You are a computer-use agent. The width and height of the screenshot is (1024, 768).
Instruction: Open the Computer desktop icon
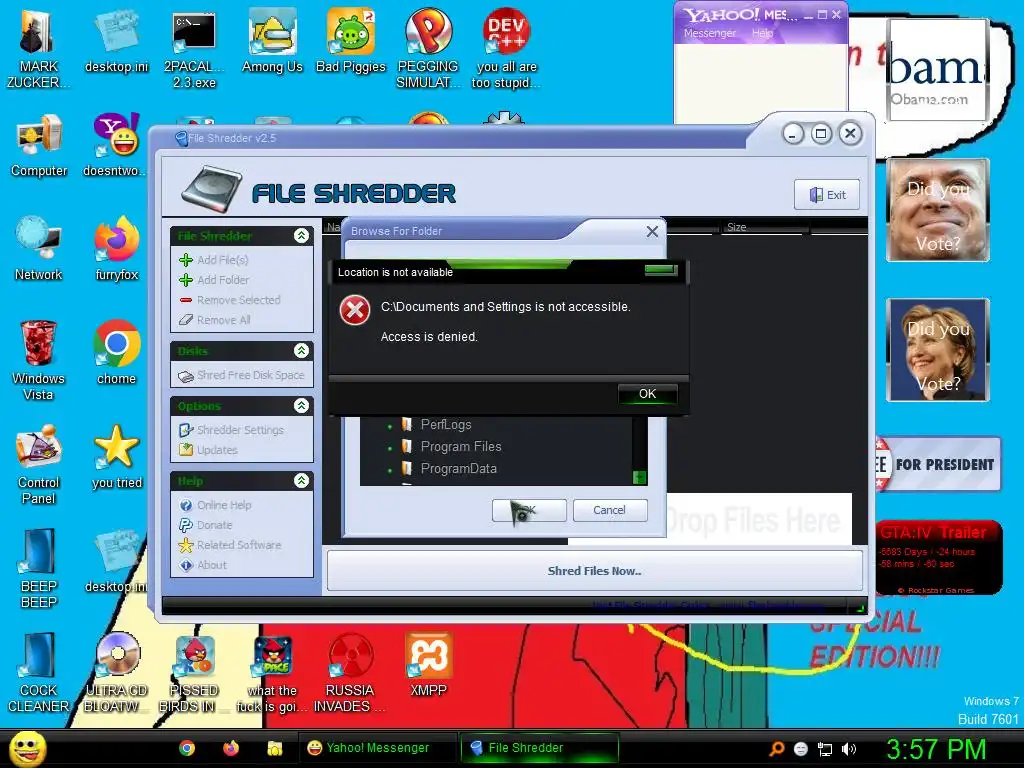39,145
